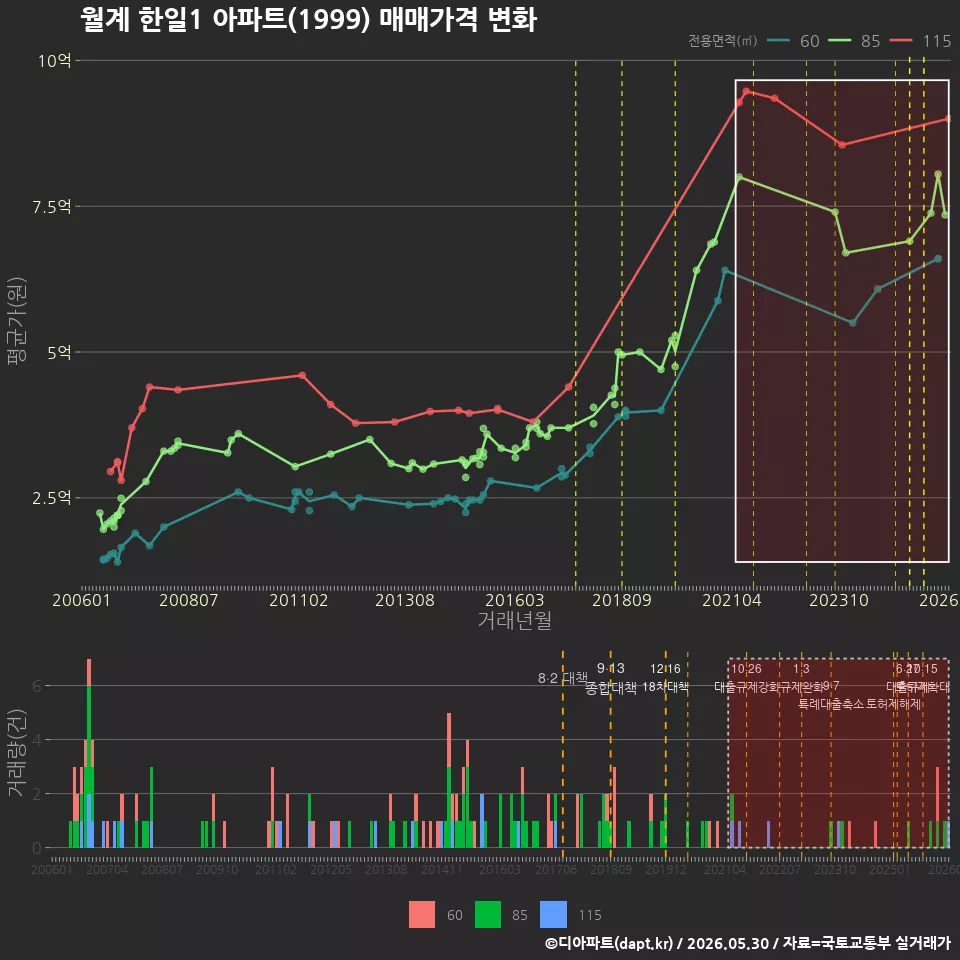Click 200910 on the volume chart axis
This screenshot has width=960, height=960.
pos(217,869)
